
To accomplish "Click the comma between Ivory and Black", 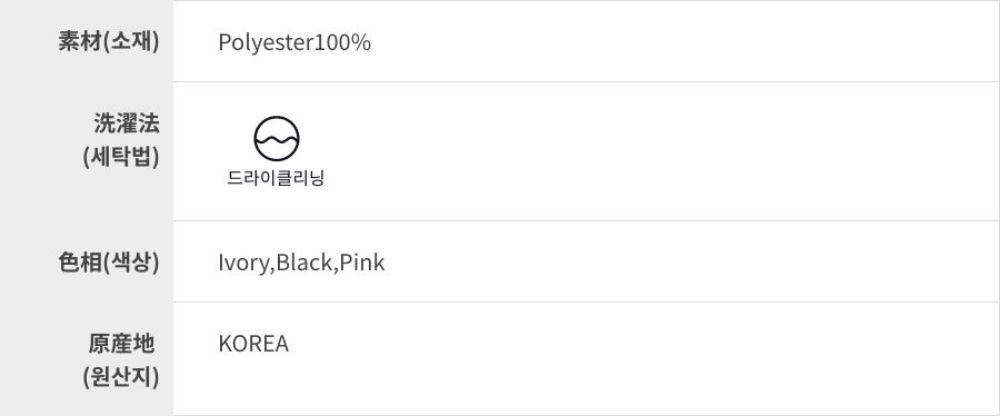I will point(272,269).
